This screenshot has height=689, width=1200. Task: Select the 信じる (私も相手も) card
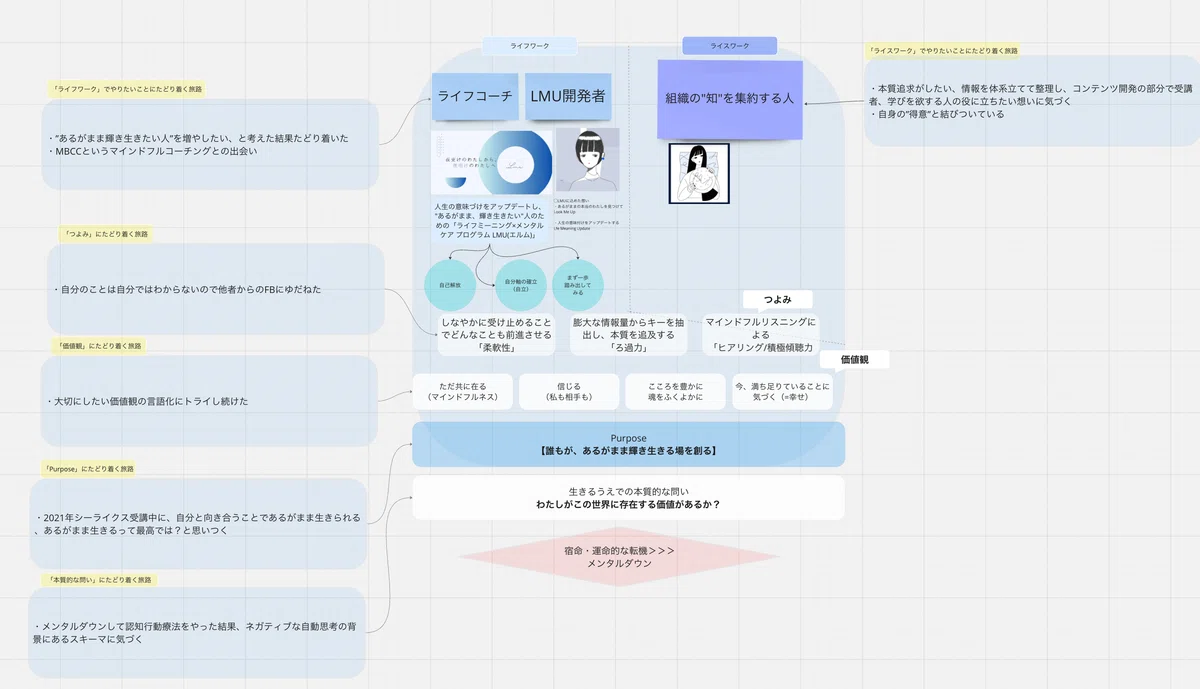coord(569,392)
